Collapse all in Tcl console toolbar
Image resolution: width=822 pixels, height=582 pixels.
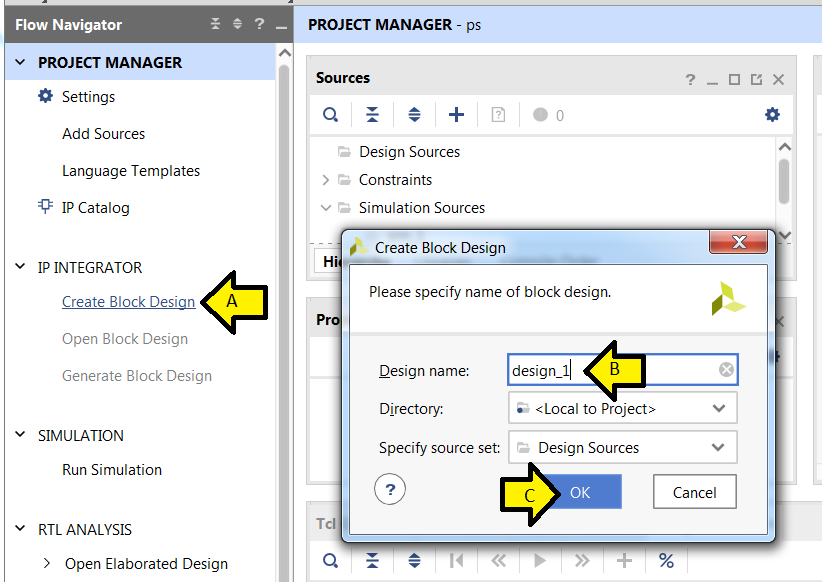tap(372, 561)
